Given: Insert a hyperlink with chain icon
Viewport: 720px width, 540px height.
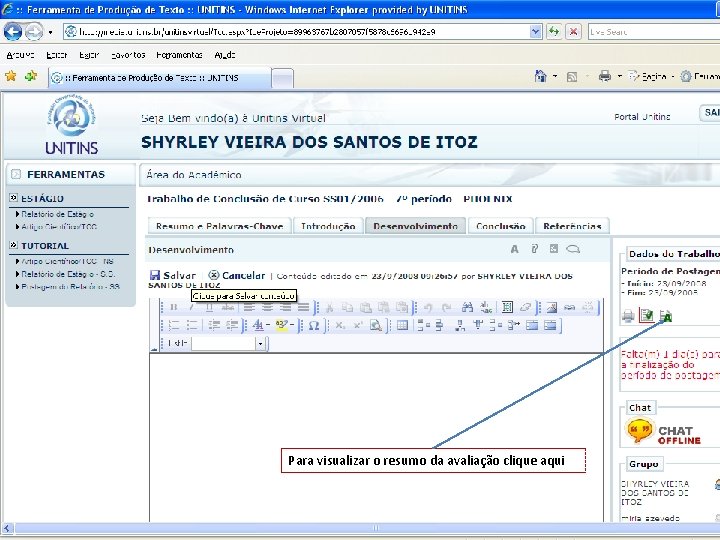Looking at the screenshot, I should (x=569, y=307).
